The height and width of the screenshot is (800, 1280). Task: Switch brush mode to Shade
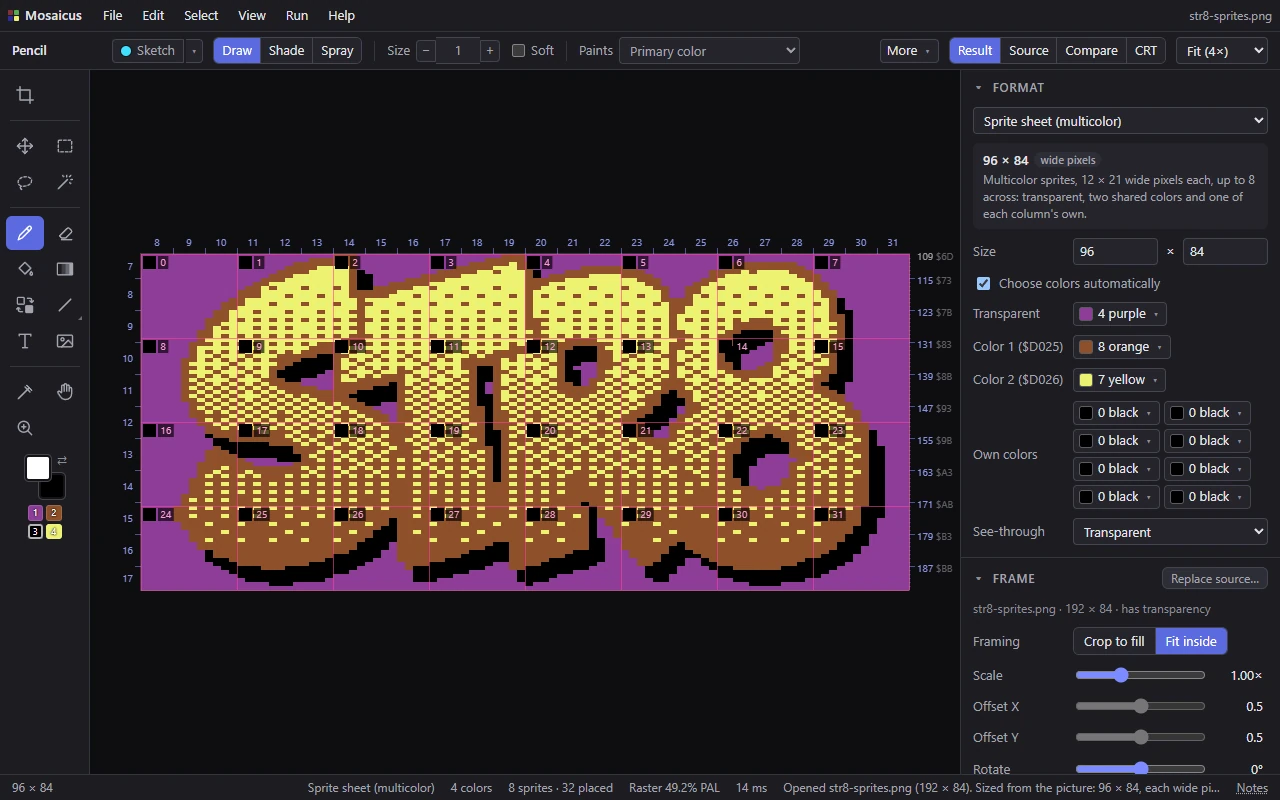pos(286,50)
